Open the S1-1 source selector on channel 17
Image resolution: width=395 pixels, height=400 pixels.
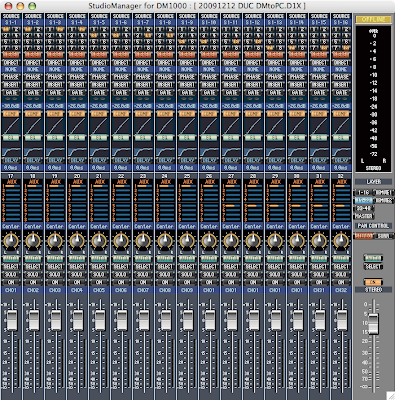11,22
